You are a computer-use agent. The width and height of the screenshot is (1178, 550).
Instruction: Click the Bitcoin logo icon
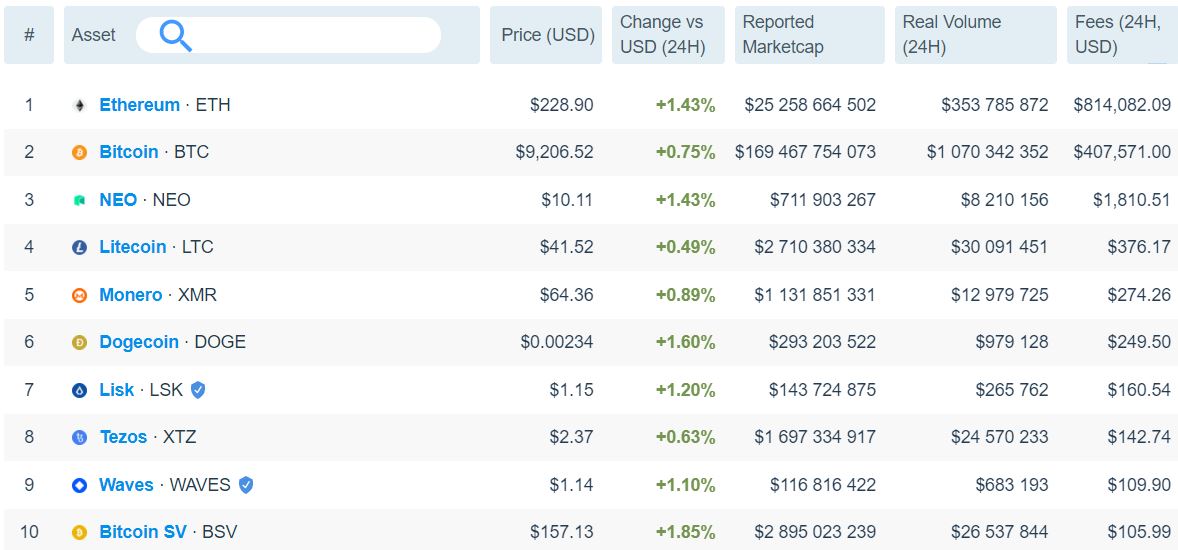click(80, 153)
